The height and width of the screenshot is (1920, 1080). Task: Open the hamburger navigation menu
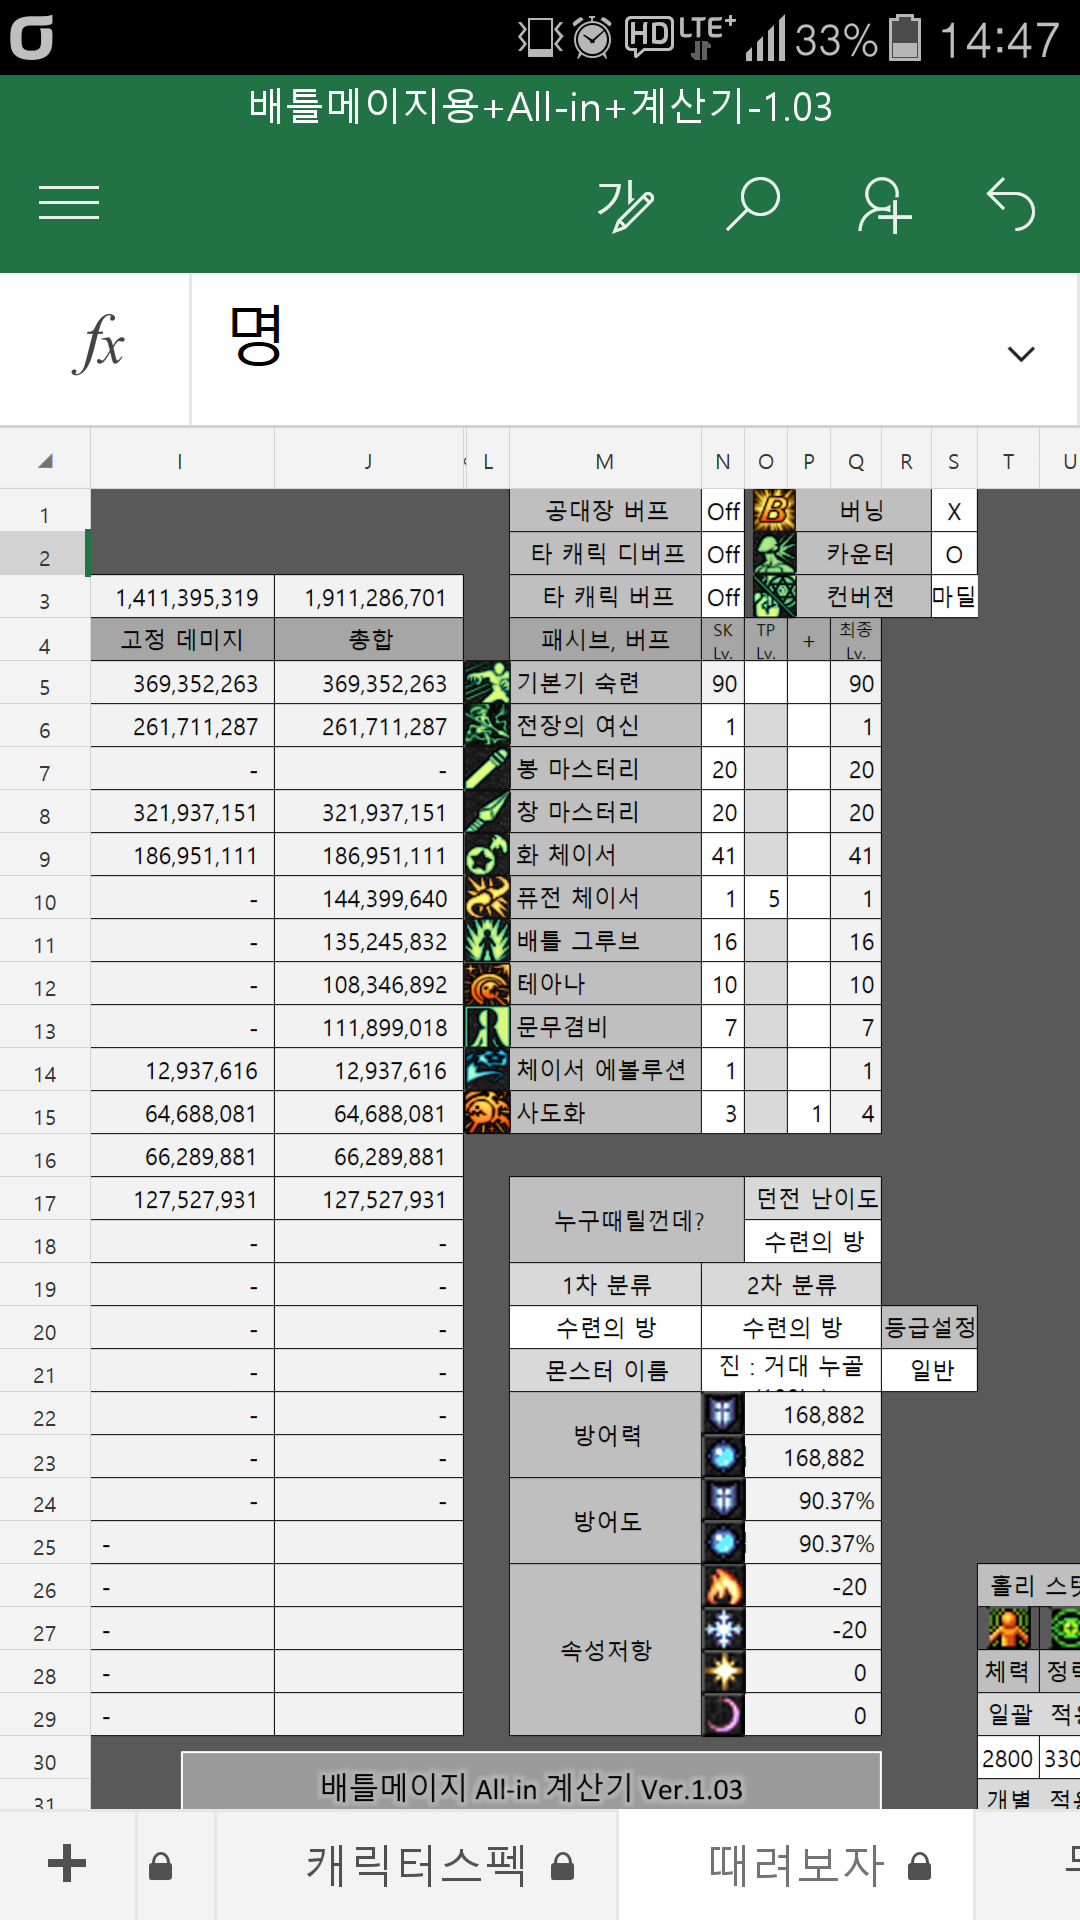coord(69,203)
